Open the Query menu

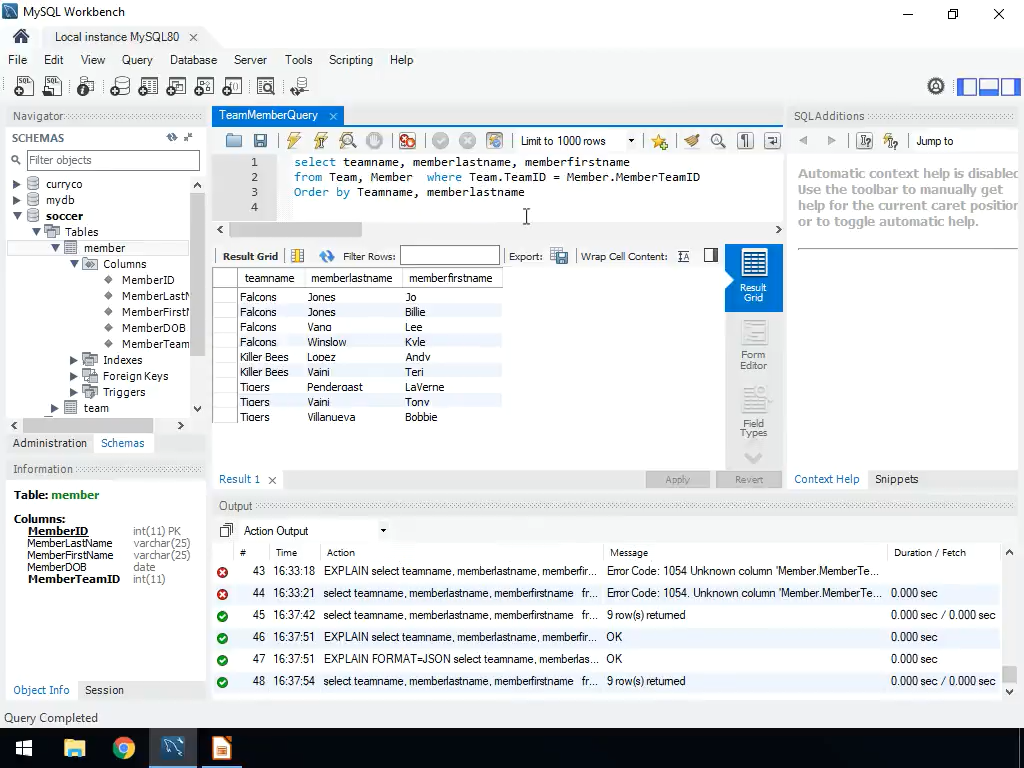(x=137, y=60)
